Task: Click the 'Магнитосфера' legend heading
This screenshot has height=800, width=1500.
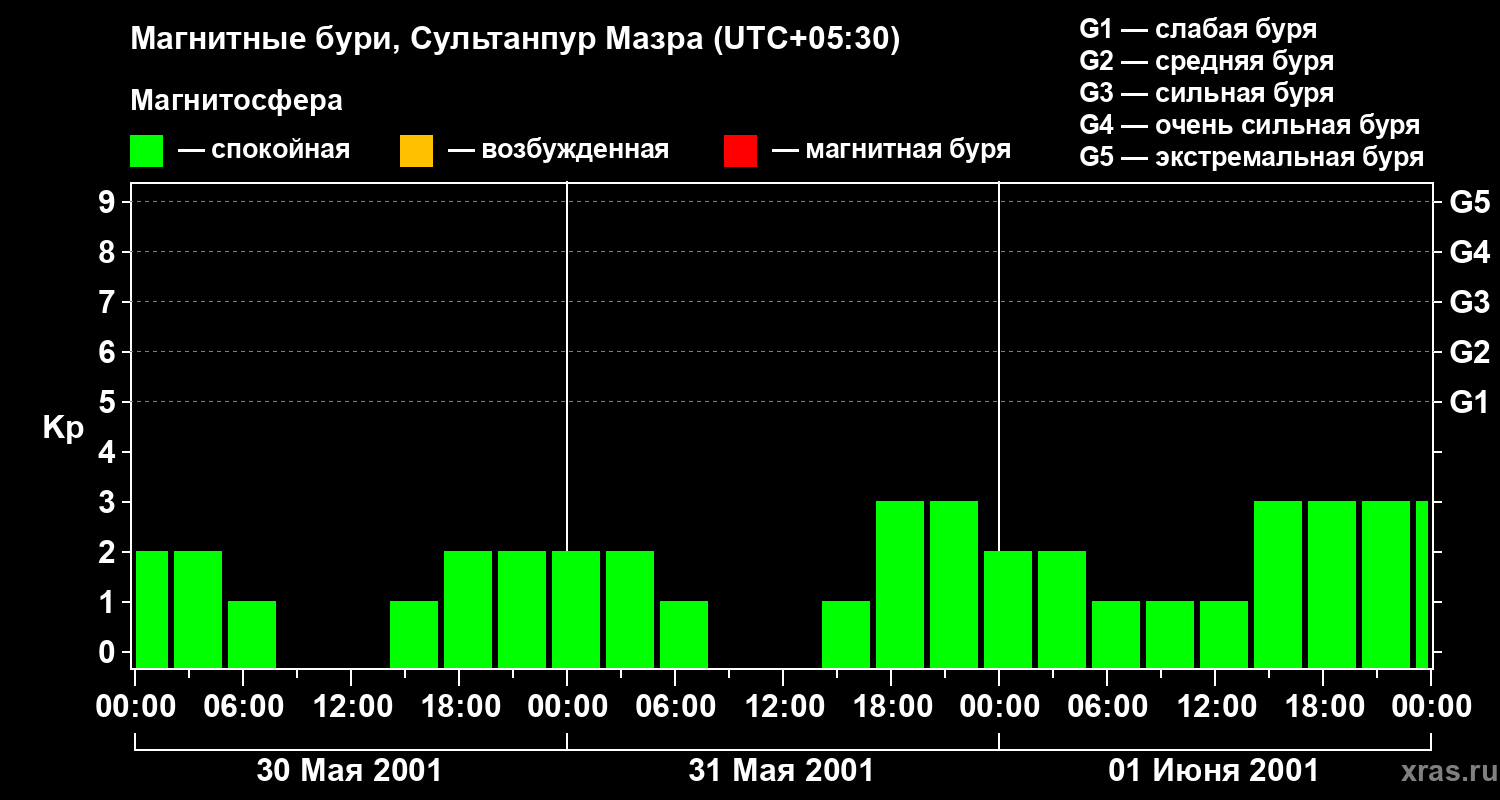Action: pos(236,101)
